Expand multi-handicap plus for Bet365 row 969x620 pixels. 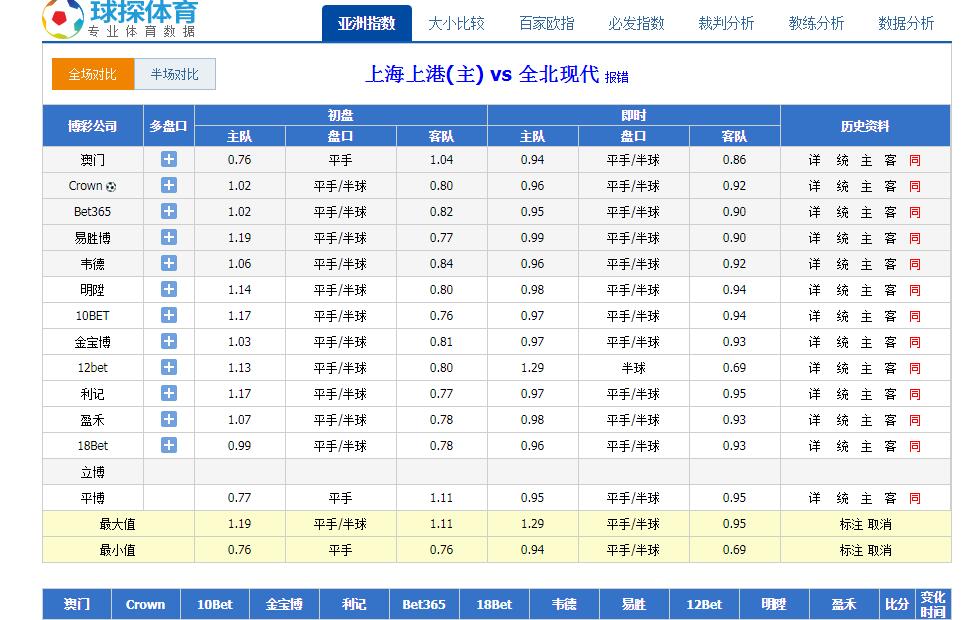(169, 211)
